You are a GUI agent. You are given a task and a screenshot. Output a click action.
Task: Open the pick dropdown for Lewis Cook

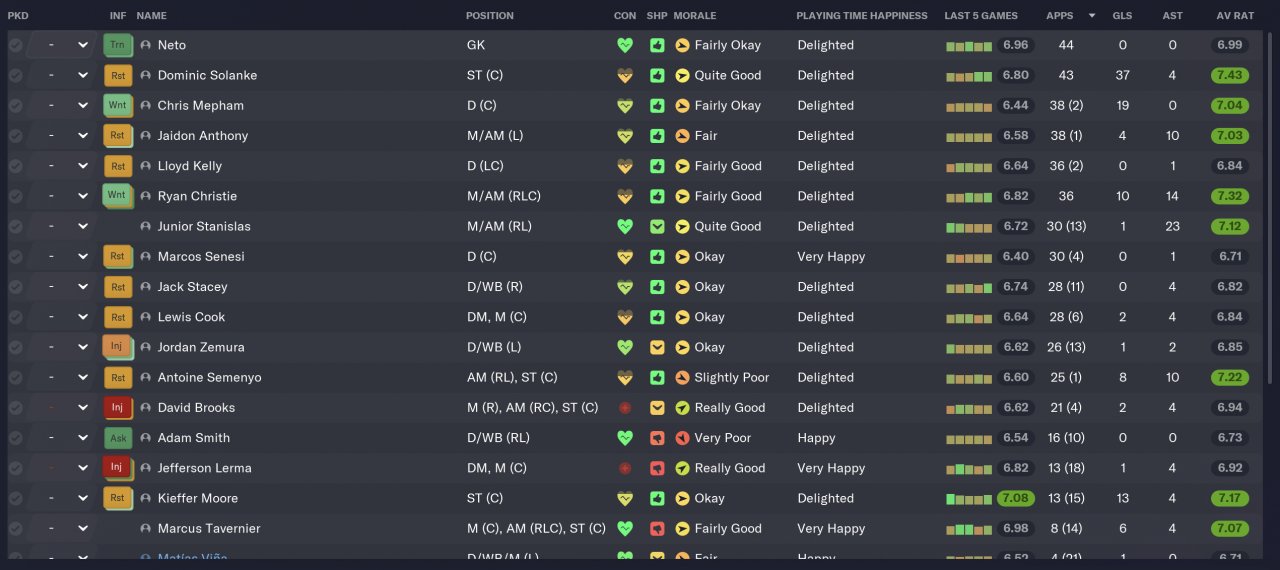[x=83, y=317]
